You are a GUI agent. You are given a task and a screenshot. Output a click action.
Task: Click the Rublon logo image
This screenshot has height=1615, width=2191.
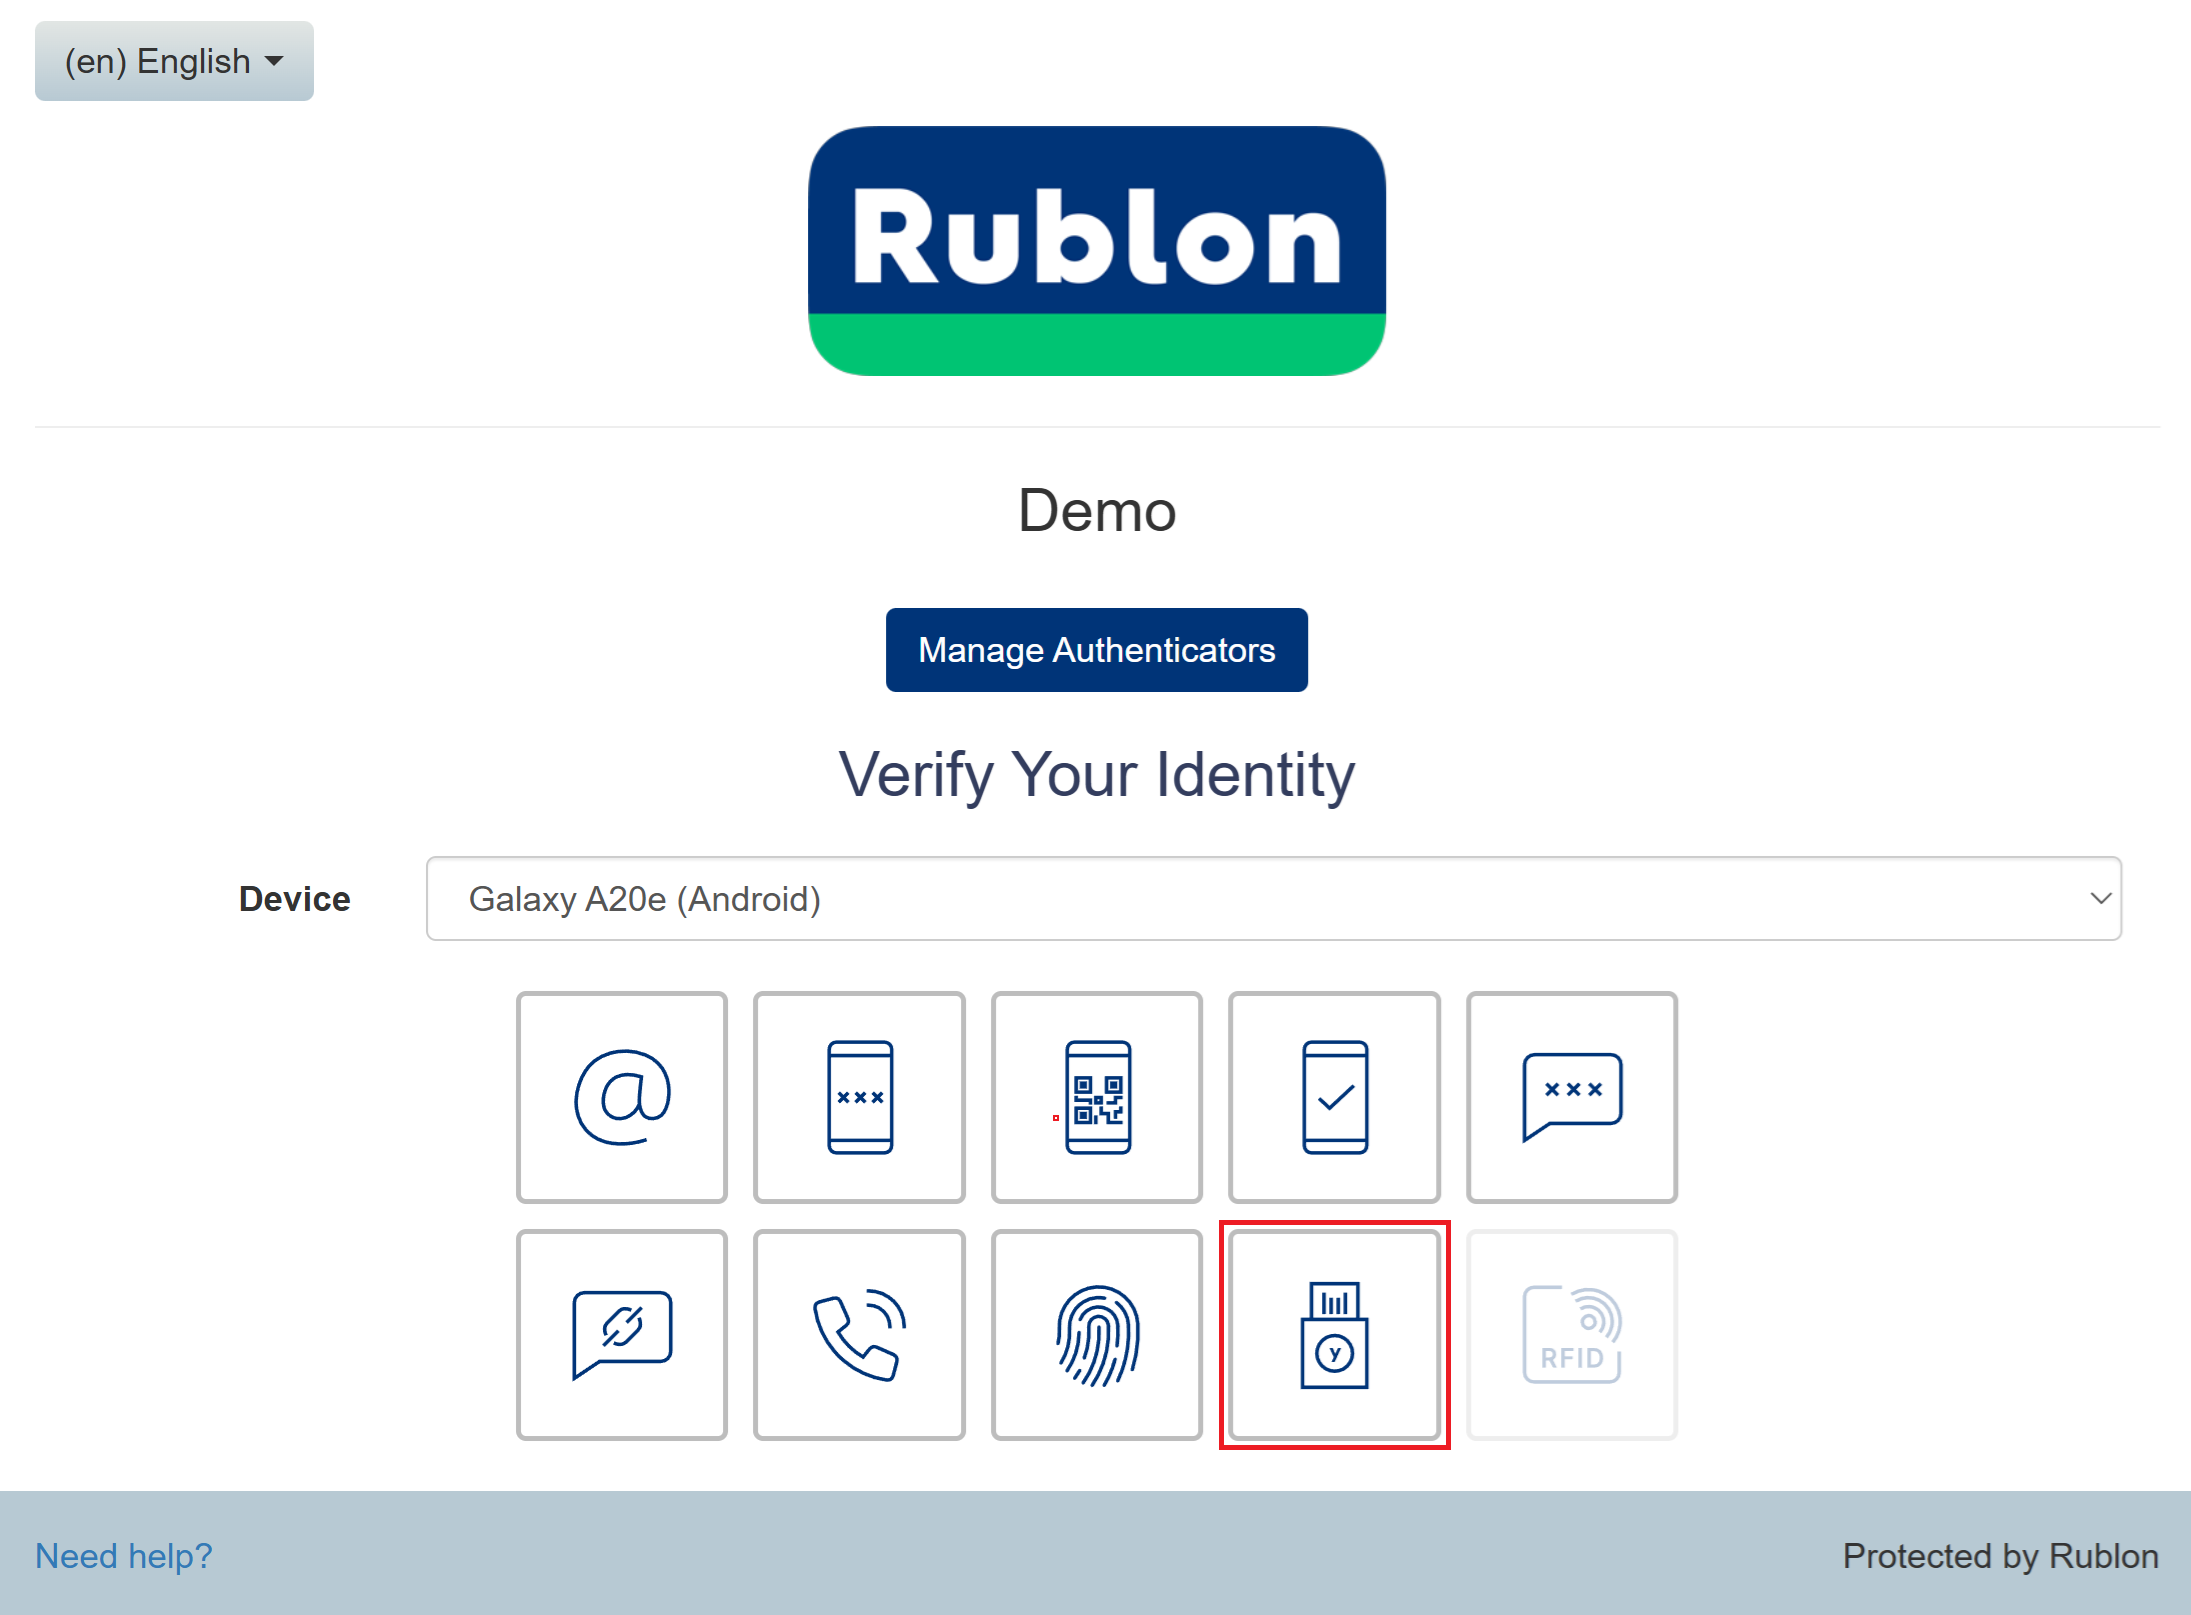tap(1096, 250)
